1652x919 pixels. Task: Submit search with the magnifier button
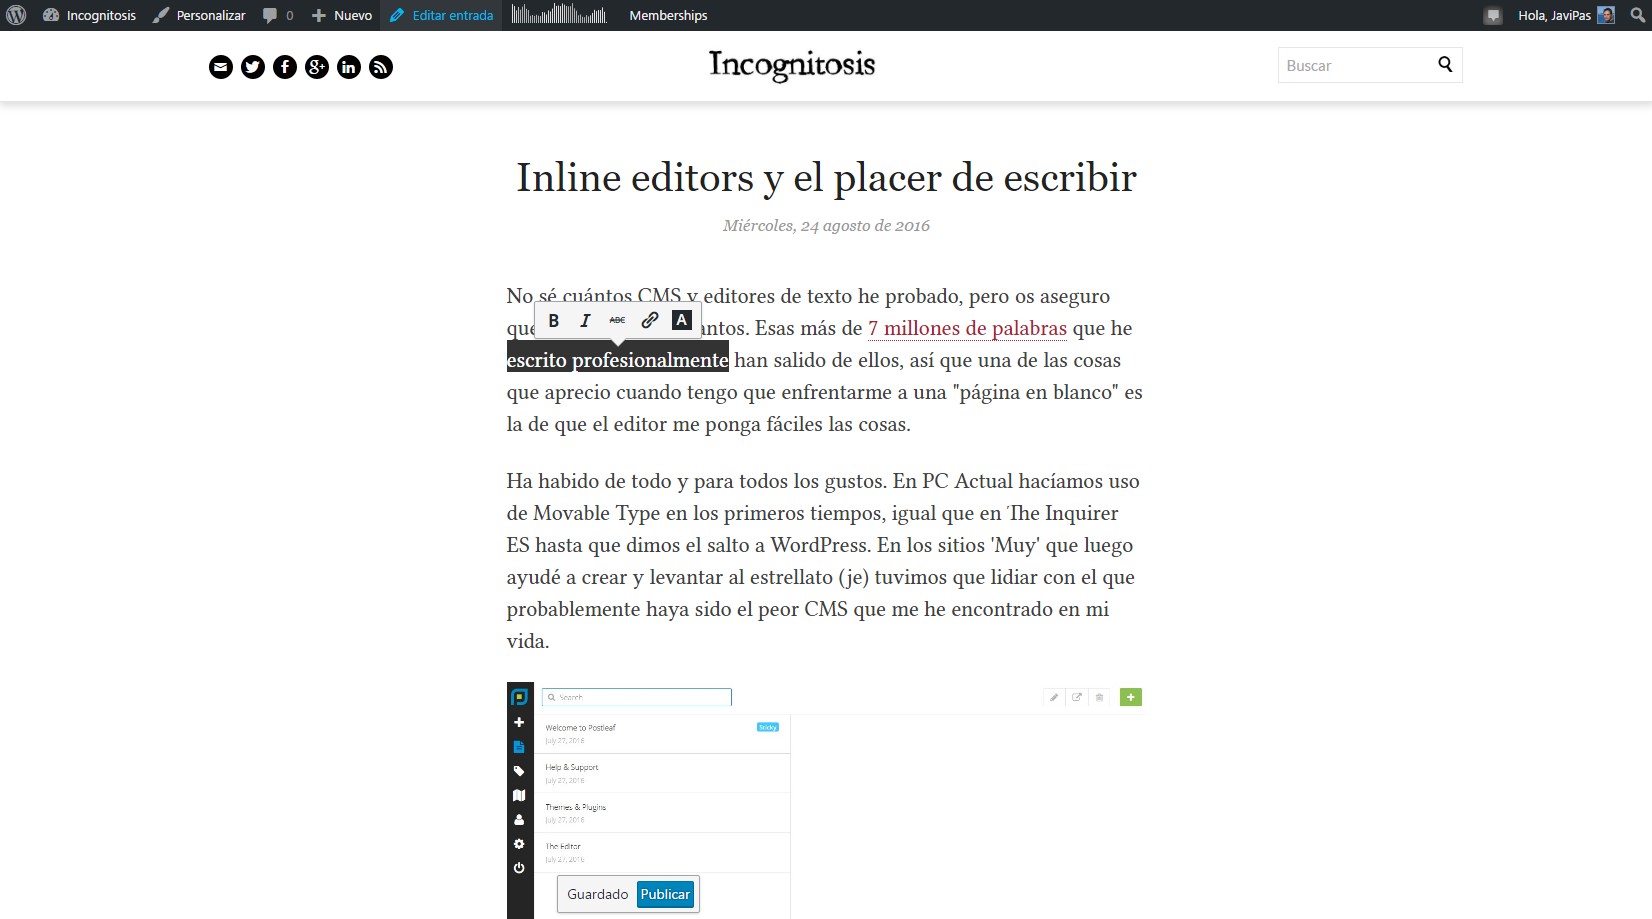point(1445,64)
